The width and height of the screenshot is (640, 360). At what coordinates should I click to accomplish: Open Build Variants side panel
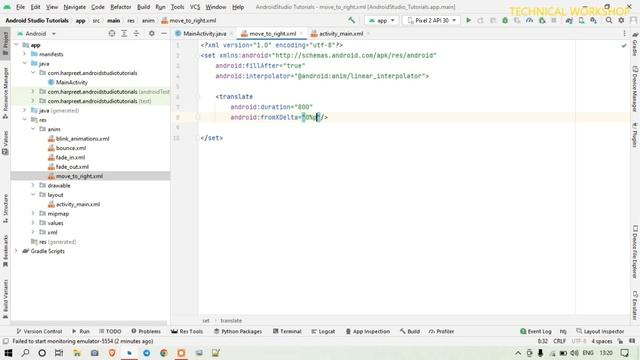pyautogui.click(x=5, y=299)
